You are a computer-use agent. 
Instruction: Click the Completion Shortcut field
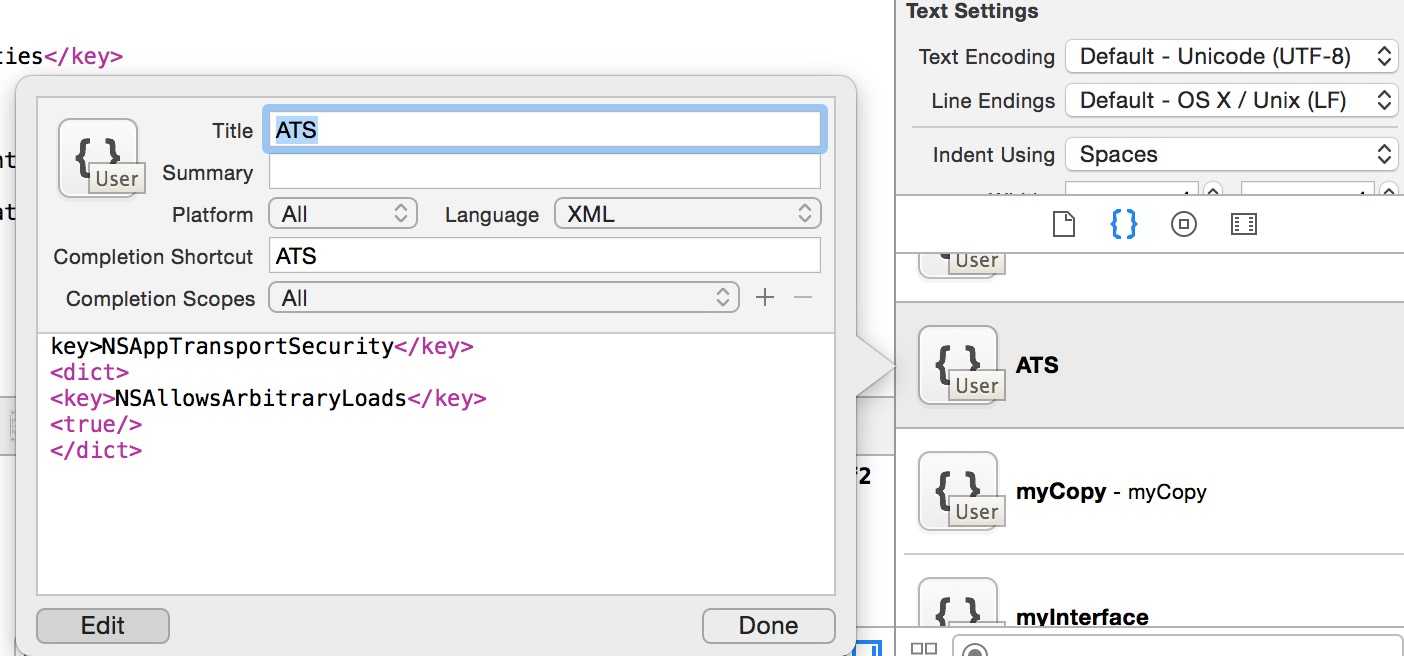pos(545,256)
